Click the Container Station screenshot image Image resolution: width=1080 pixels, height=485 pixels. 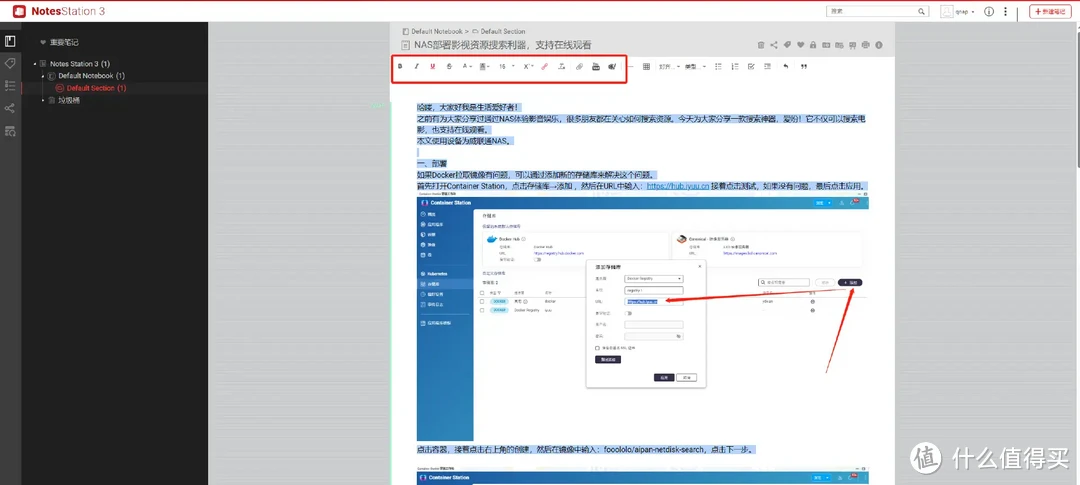point(643,318)
